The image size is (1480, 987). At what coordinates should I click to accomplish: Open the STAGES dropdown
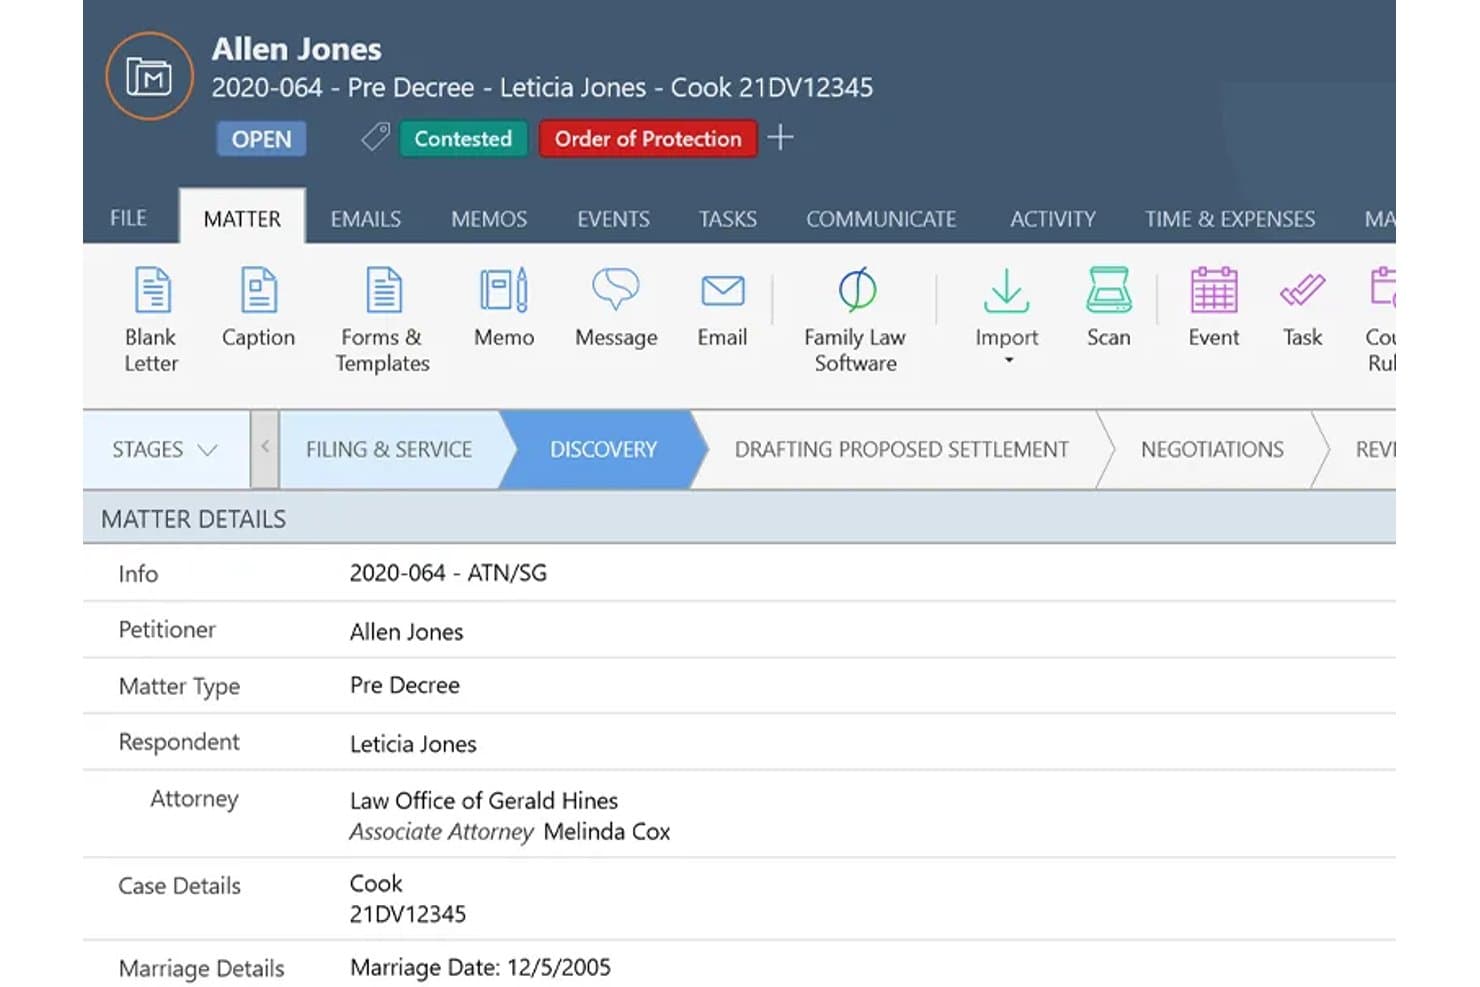[165, 450]
